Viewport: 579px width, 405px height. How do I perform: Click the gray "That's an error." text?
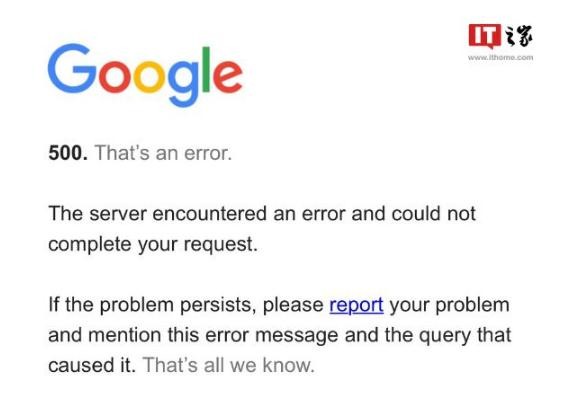pyautogui.click(x=163, y=152)
